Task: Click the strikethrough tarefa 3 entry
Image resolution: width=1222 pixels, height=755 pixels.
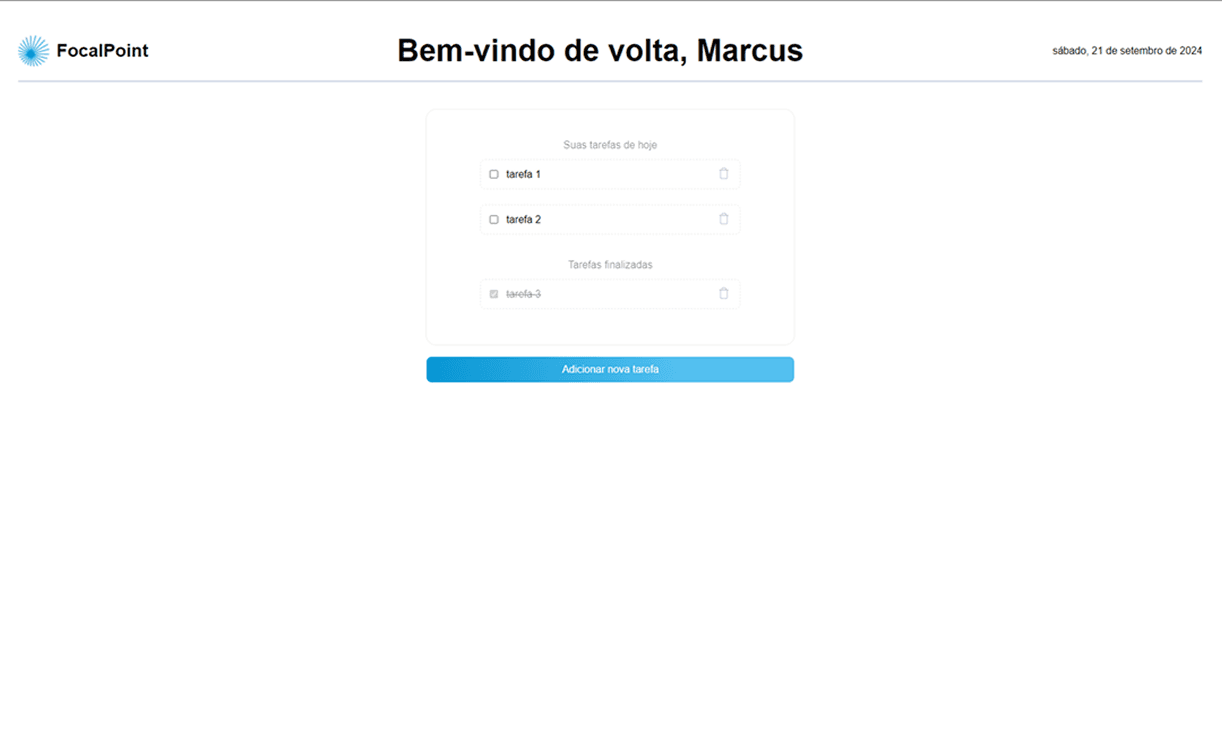Action: (x=524, y=294)
